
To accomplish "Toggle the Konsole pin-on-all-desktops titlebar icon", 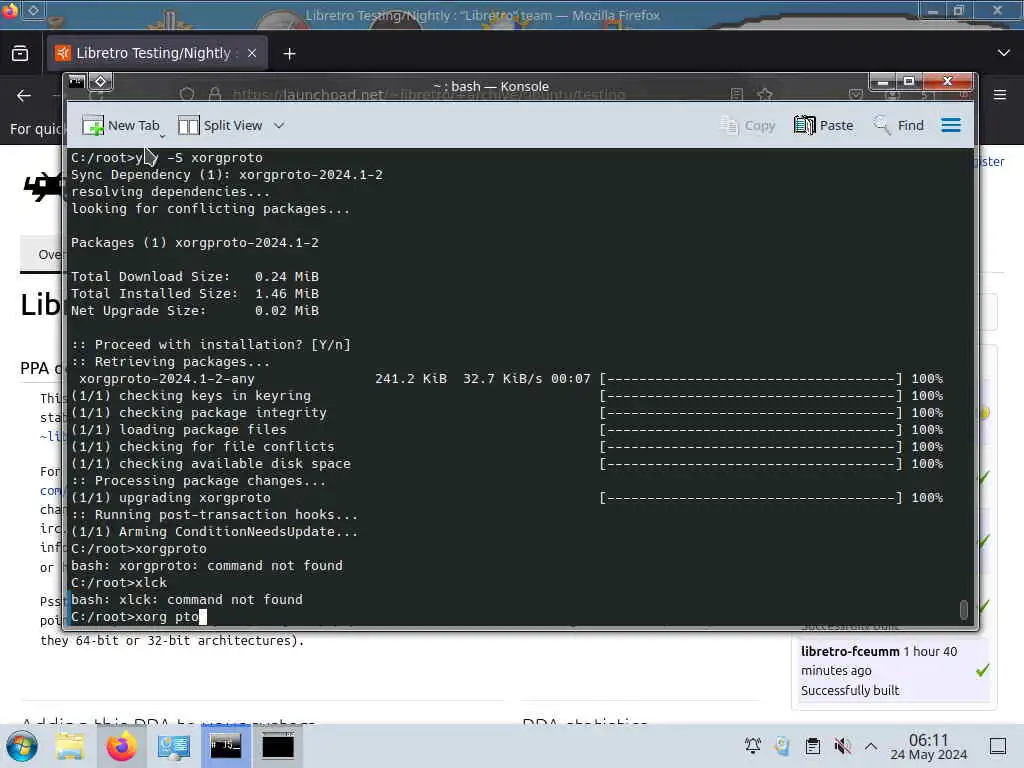I will (101, 82).
